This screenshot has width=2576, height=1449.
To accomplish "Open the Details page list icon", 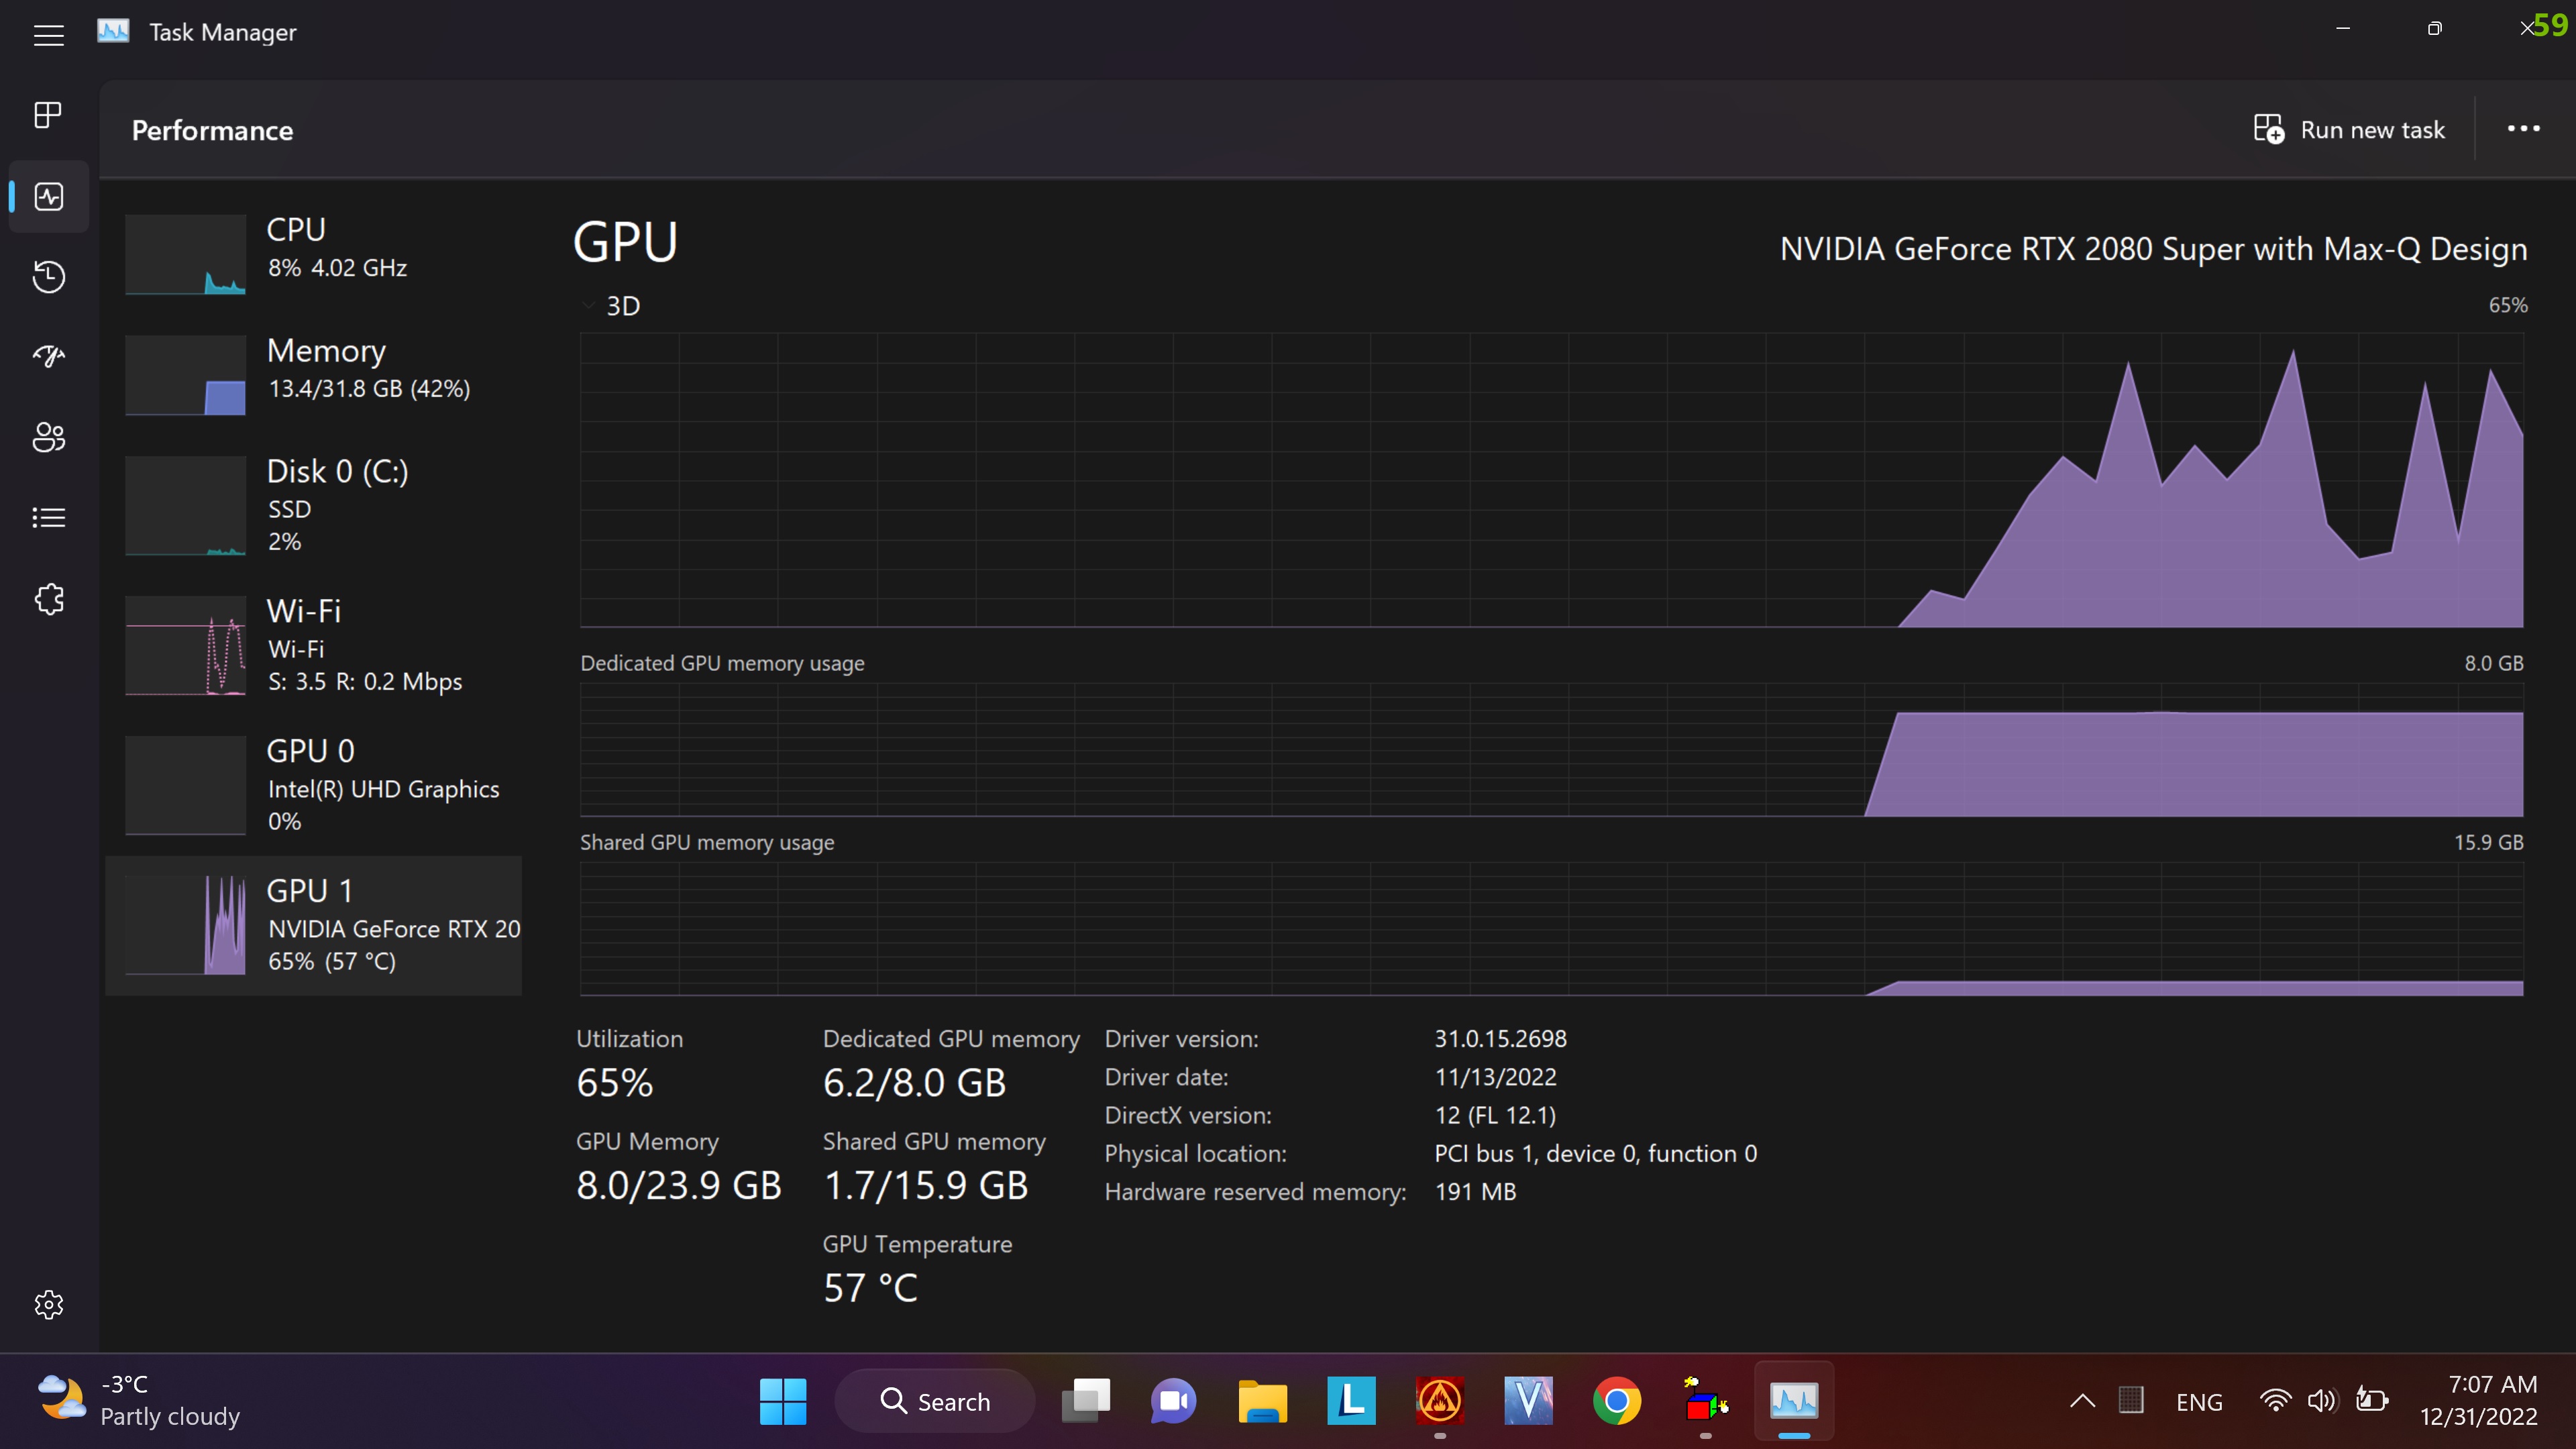I will click(x=48, y=517).
